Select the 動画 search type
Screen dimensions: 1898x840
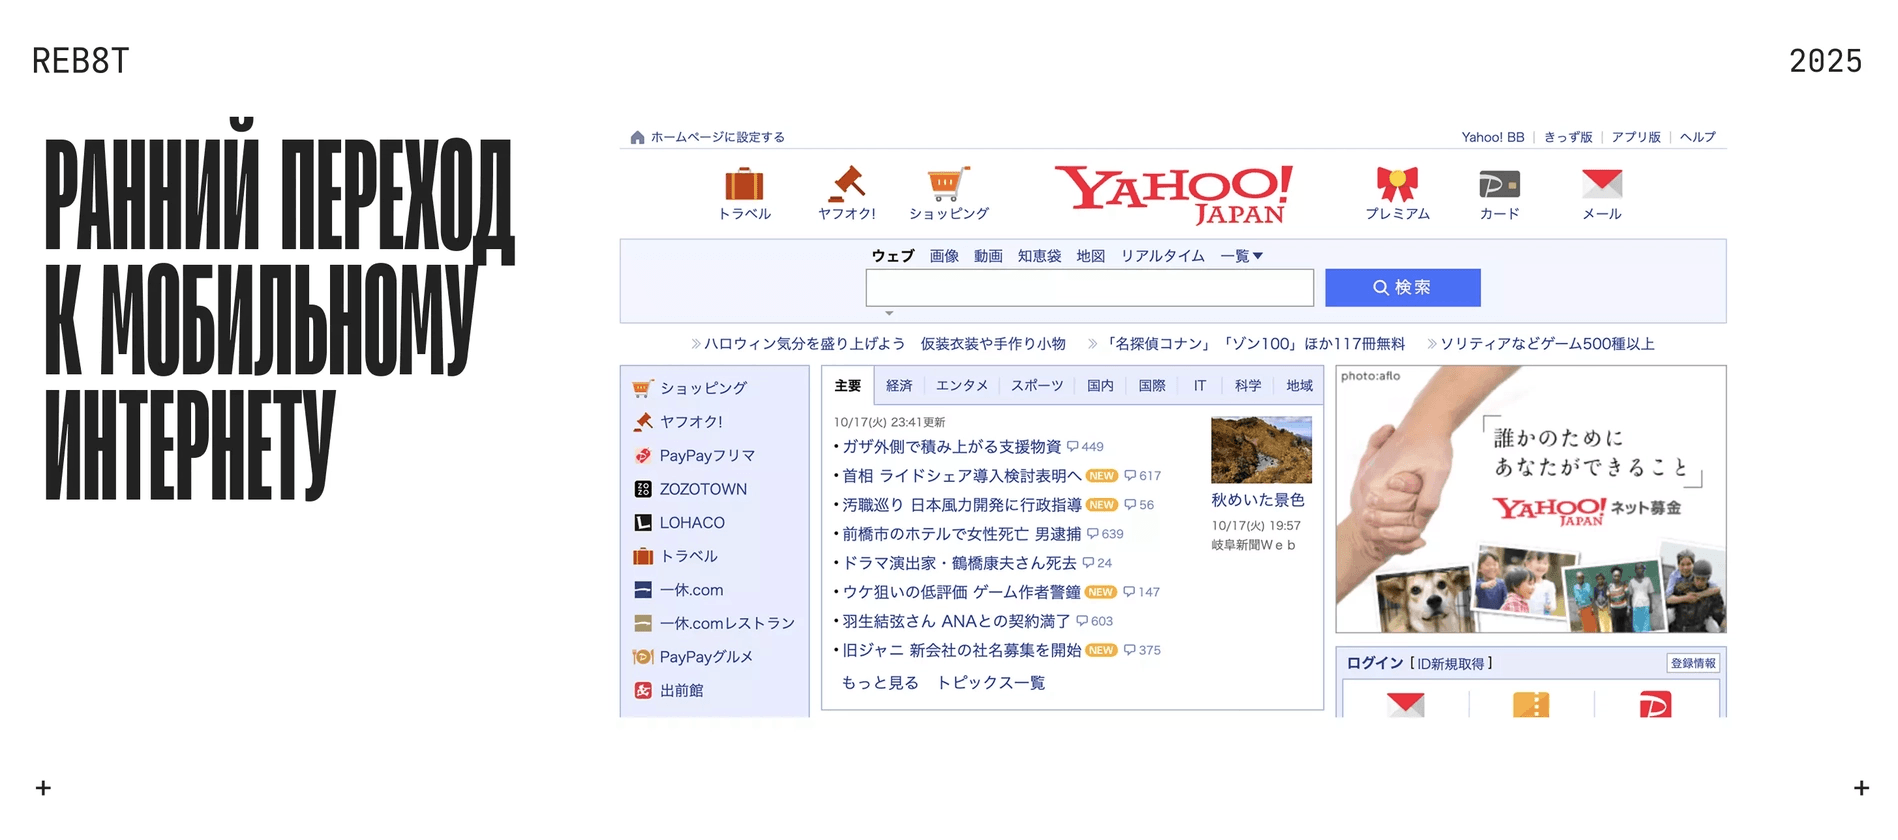[988, 256]
